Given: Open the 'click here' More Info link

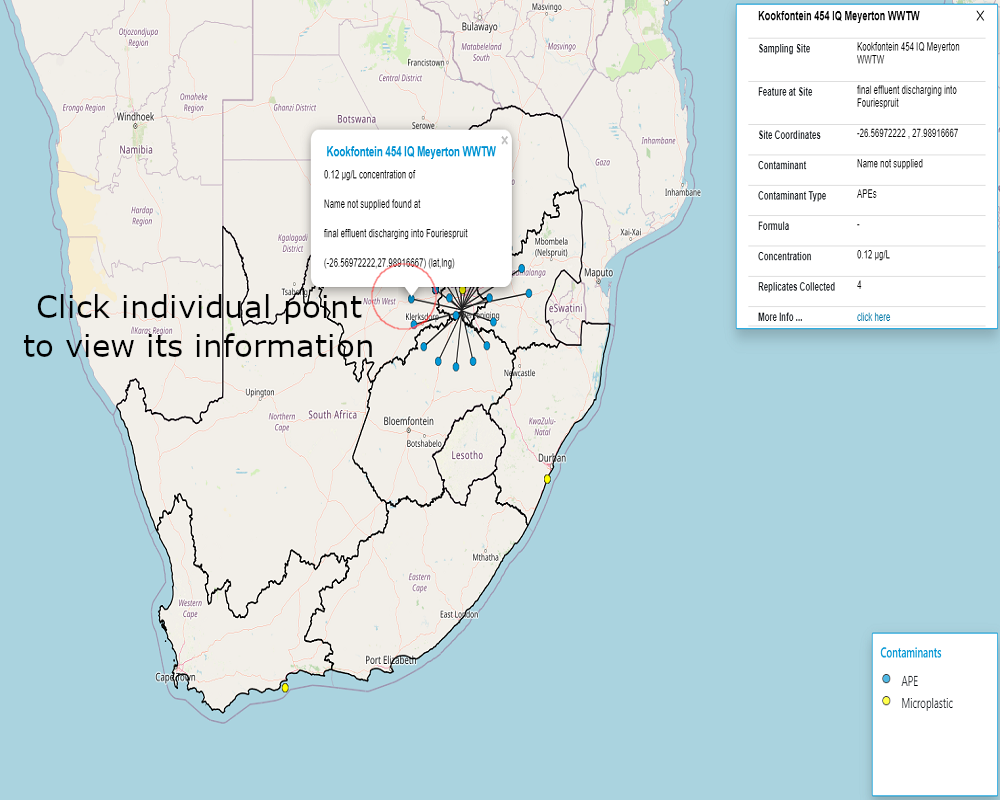Looking at the screenshot, I should coord(873,317).
